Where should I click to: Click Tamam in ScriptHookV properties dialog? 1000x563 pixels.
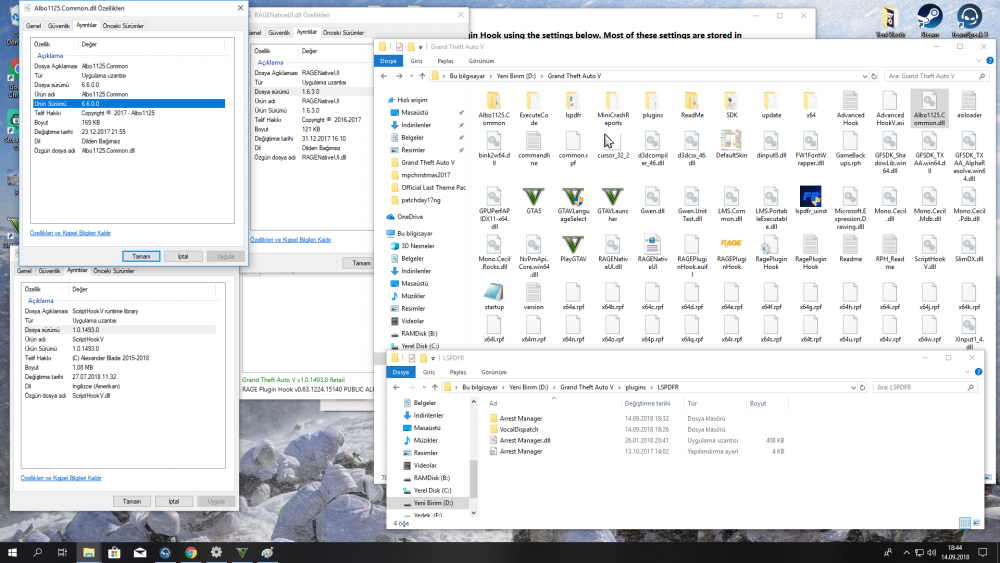(x=132, y=501)
